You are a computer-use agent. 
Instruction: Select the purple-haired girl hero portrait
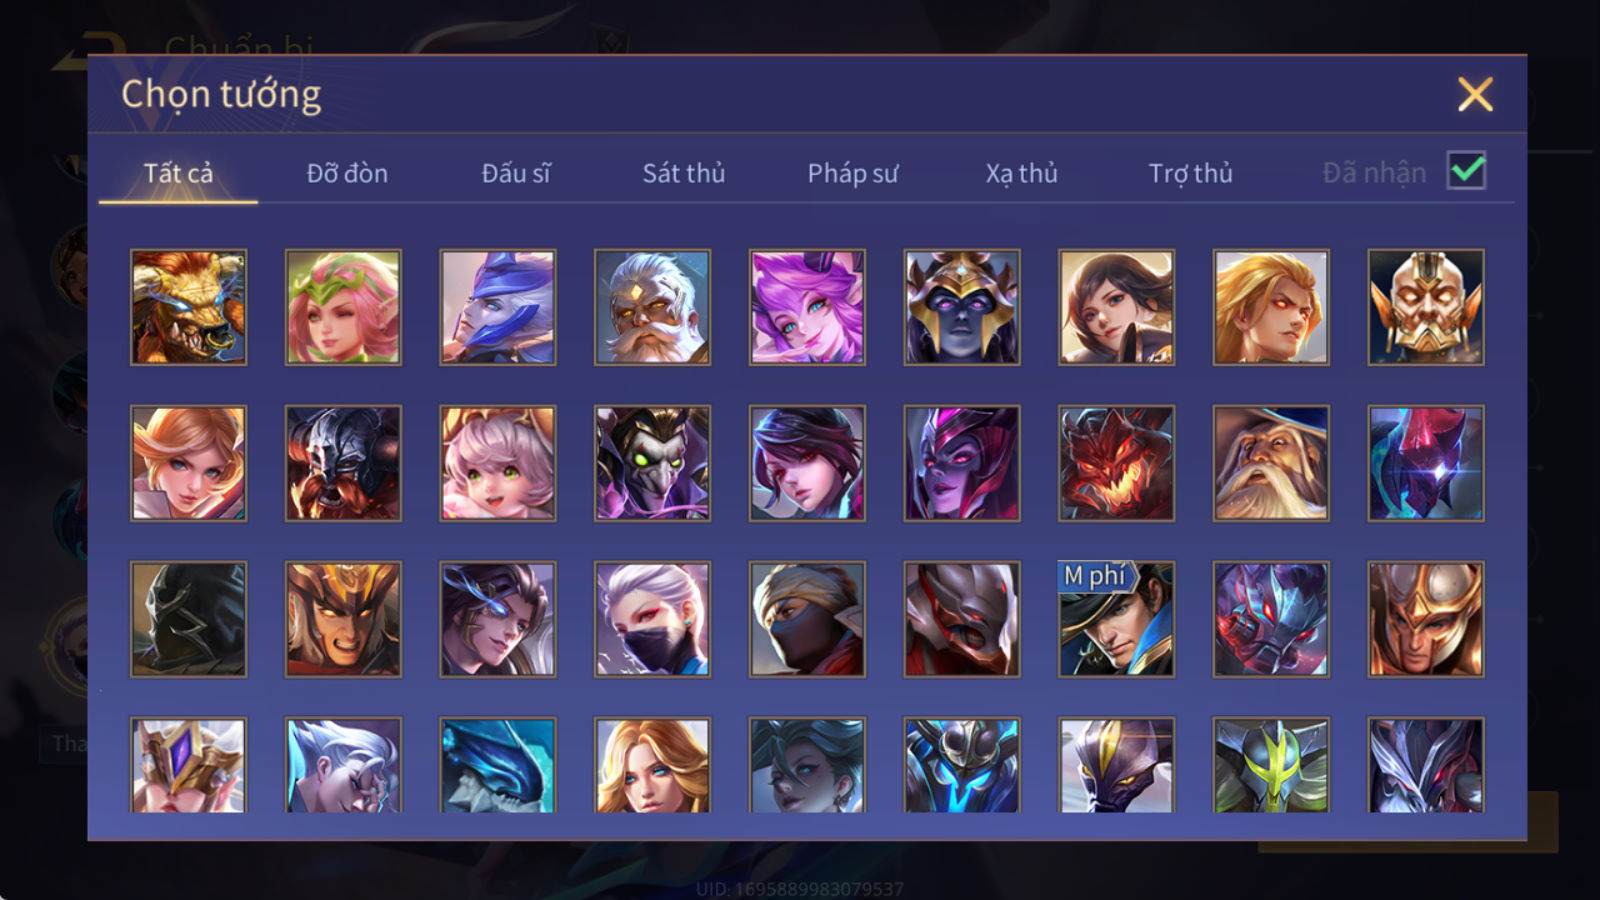pyautogui.click(x=807, y=307)
